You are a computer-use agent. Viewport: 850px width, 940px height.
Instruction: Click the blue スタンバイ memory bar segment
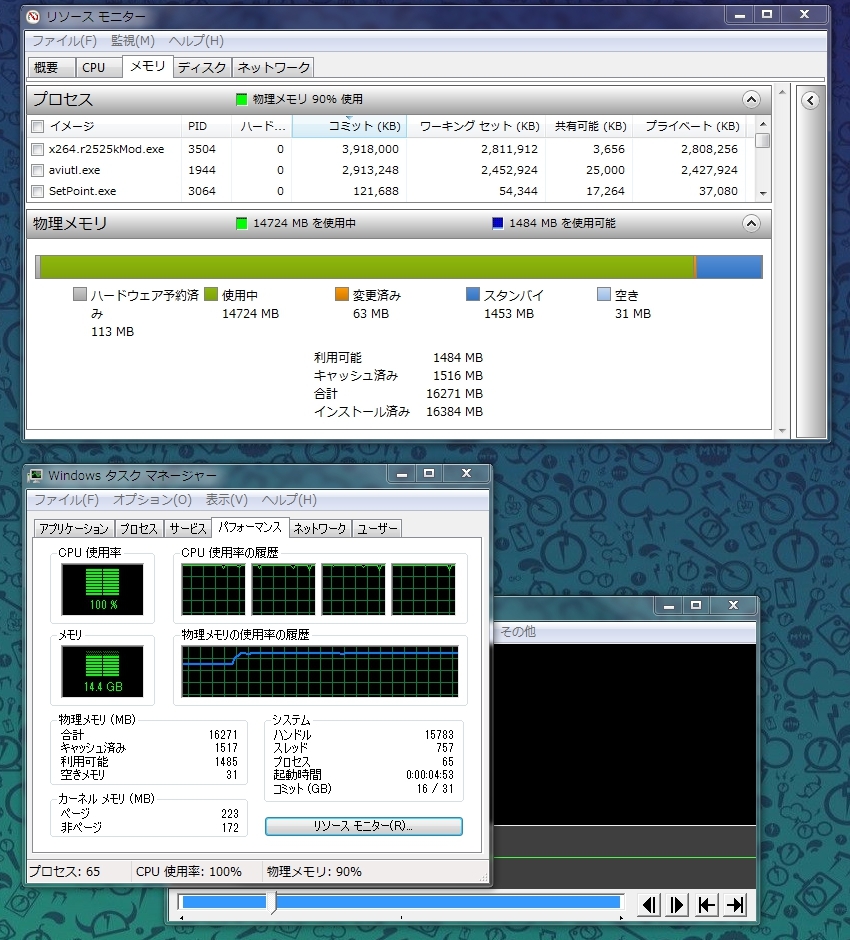click(x=730, y=267)
